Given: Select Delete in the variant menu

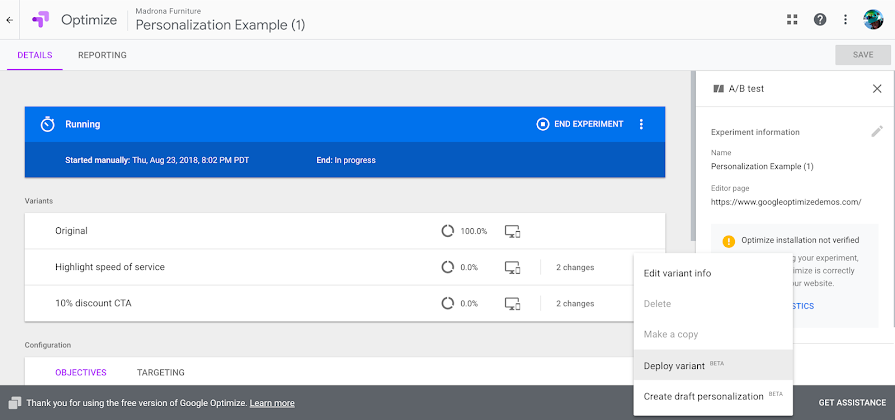Looking at the screenshot, I should 713,304.
